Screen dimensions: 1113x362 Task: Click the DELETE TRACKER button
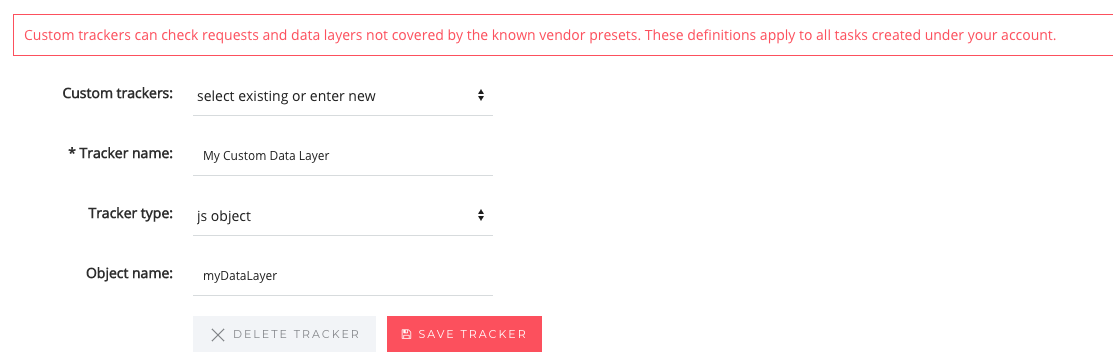284,334
